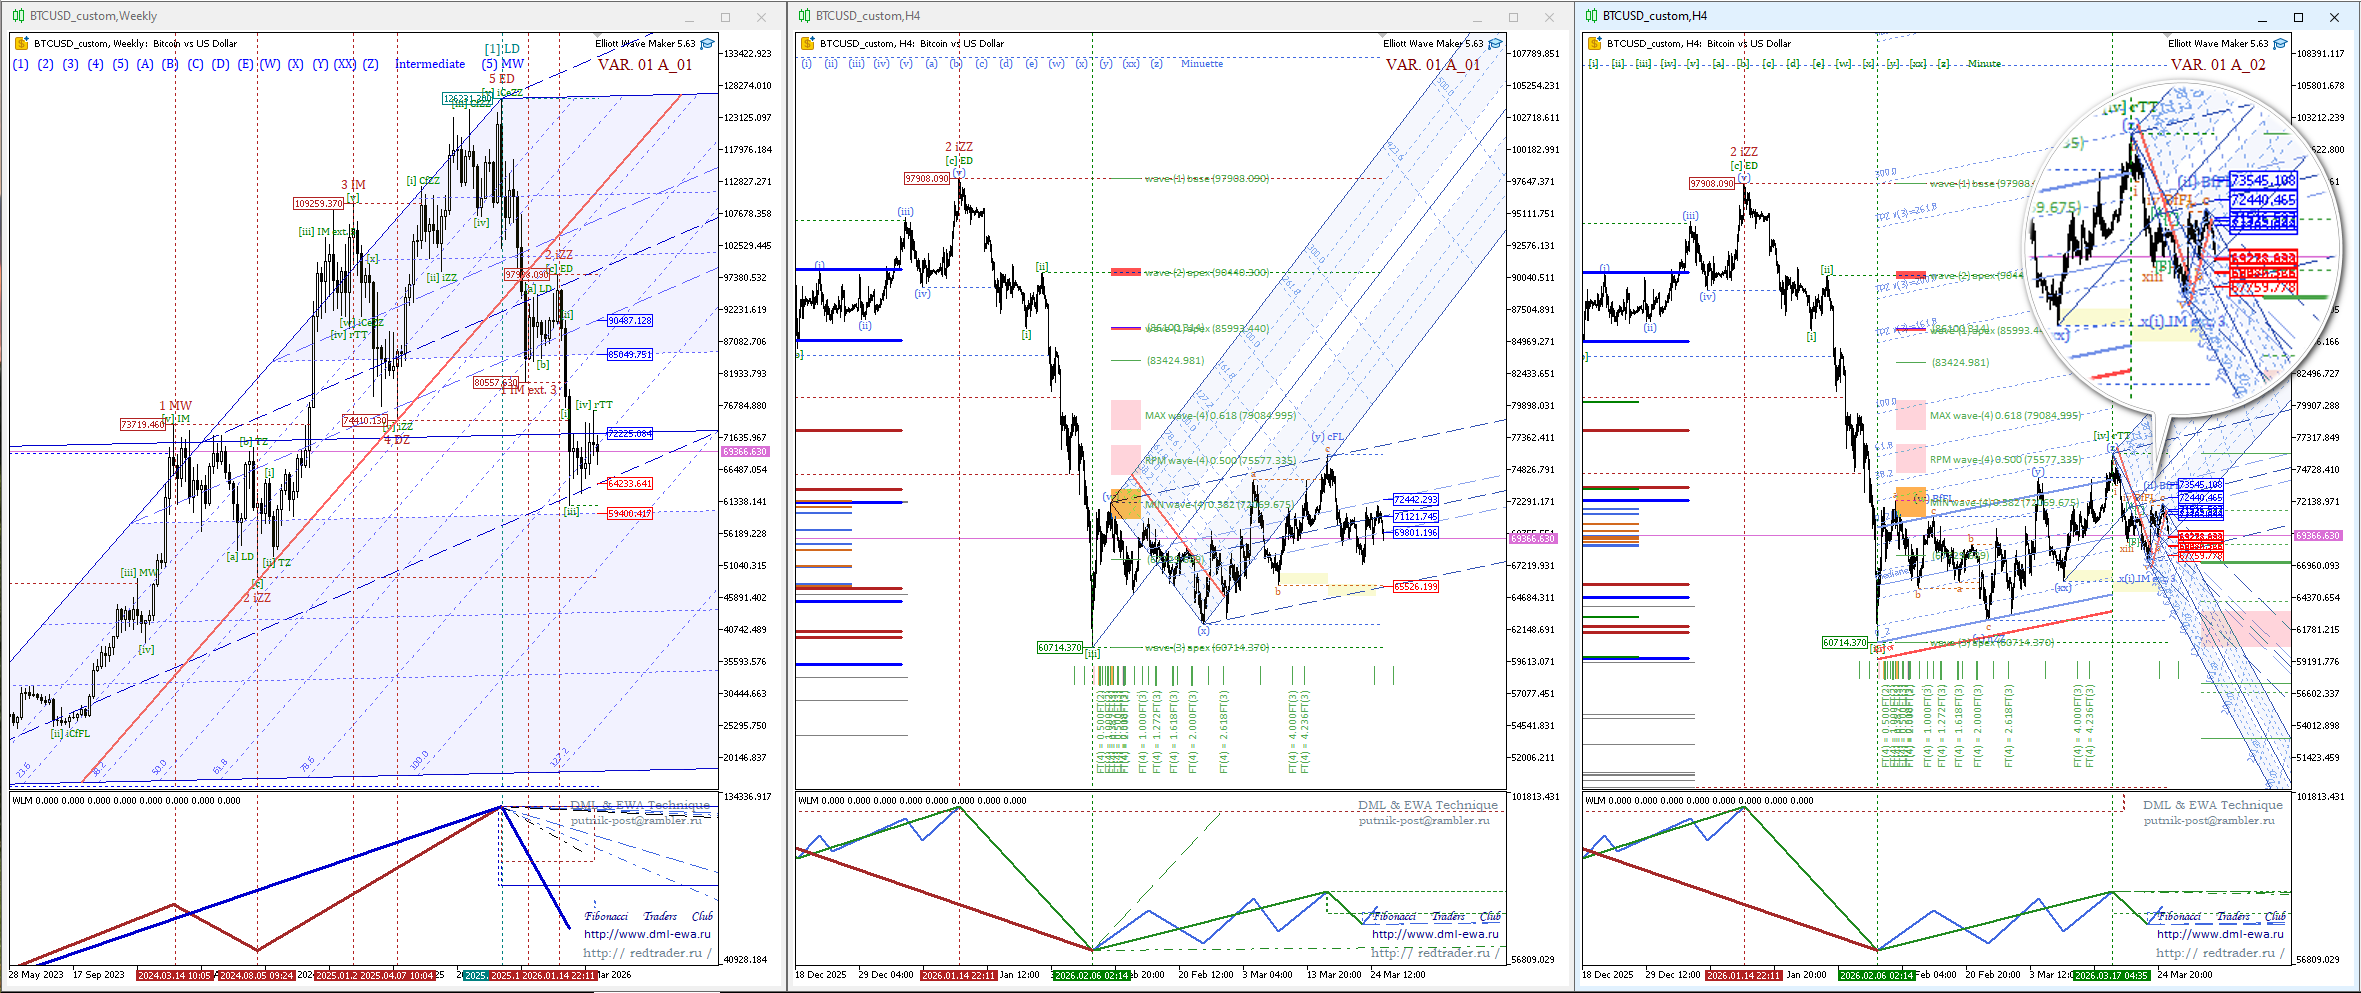The image size is (2361, 993).
Task: Click gold dollar symbol icon in the Minute chart
Action: point(1594,44)
